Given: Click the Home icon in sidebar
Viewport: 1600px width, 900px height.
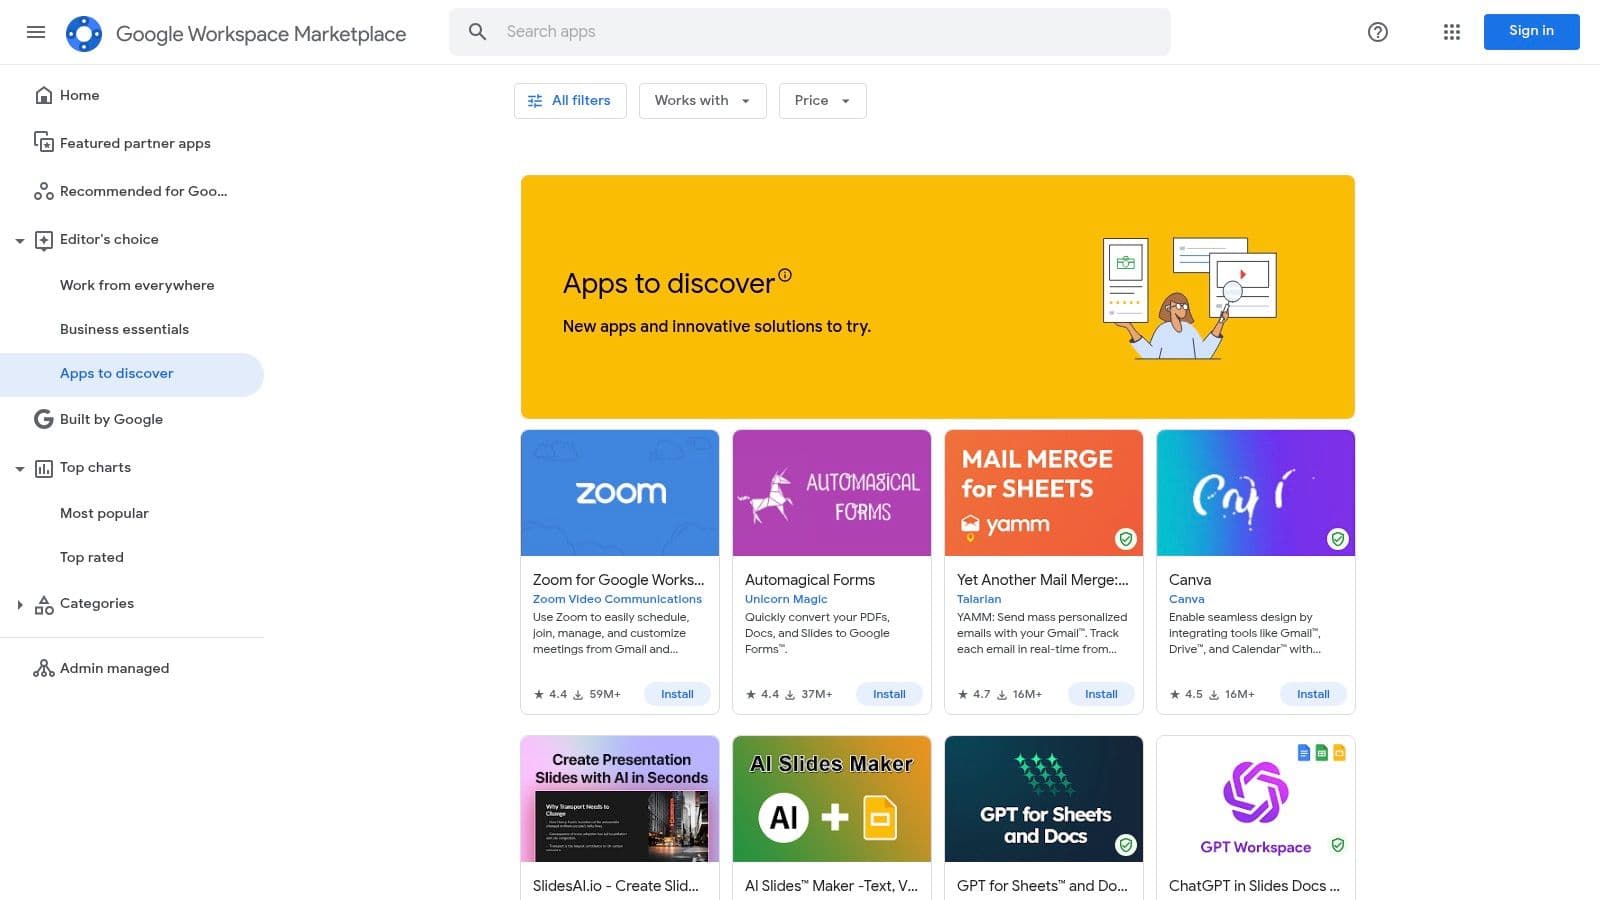Looking at the screenshot, I should 43,95.
